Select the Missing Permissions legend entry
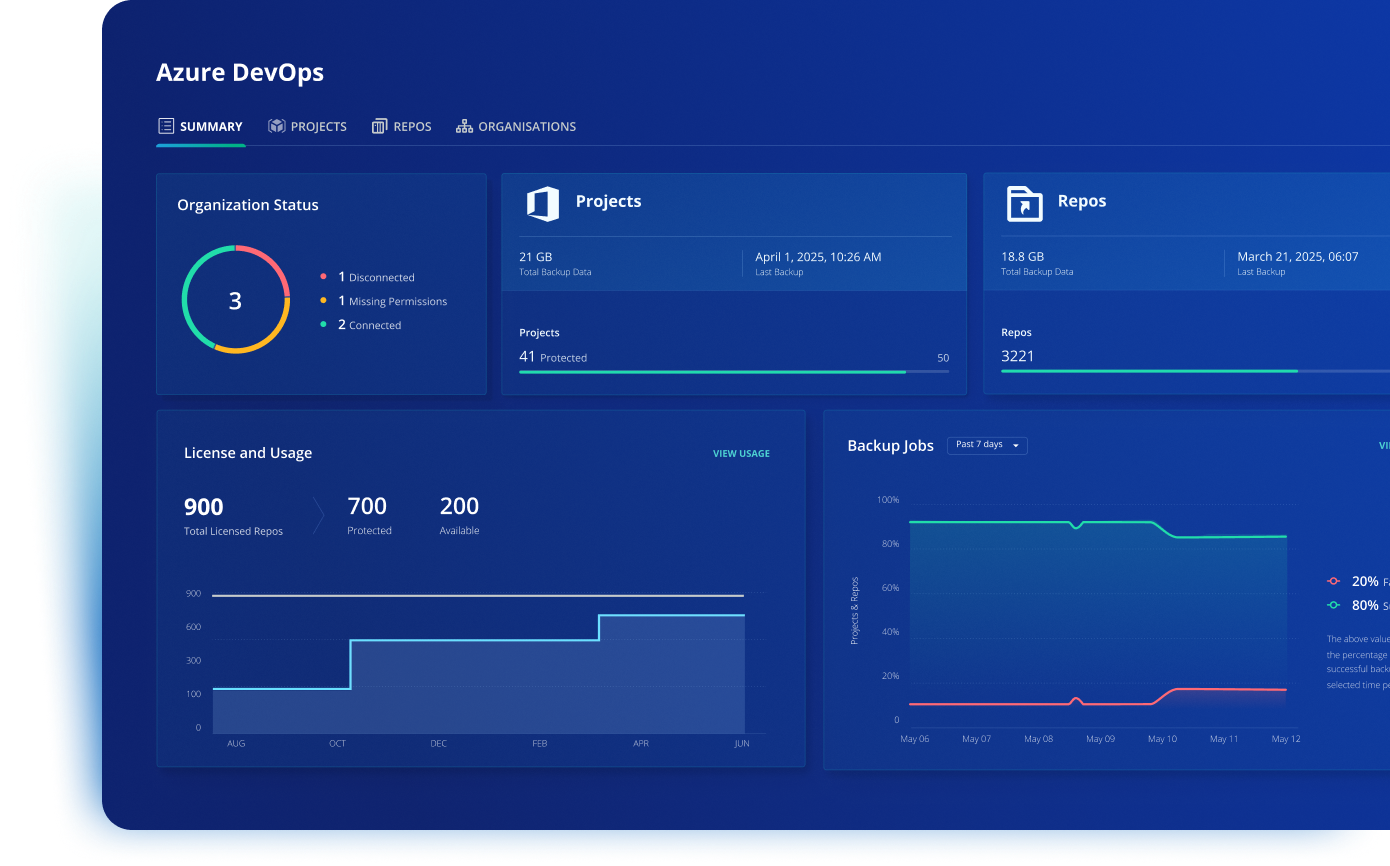The image size is (1390, 866). tap(393, 301)
